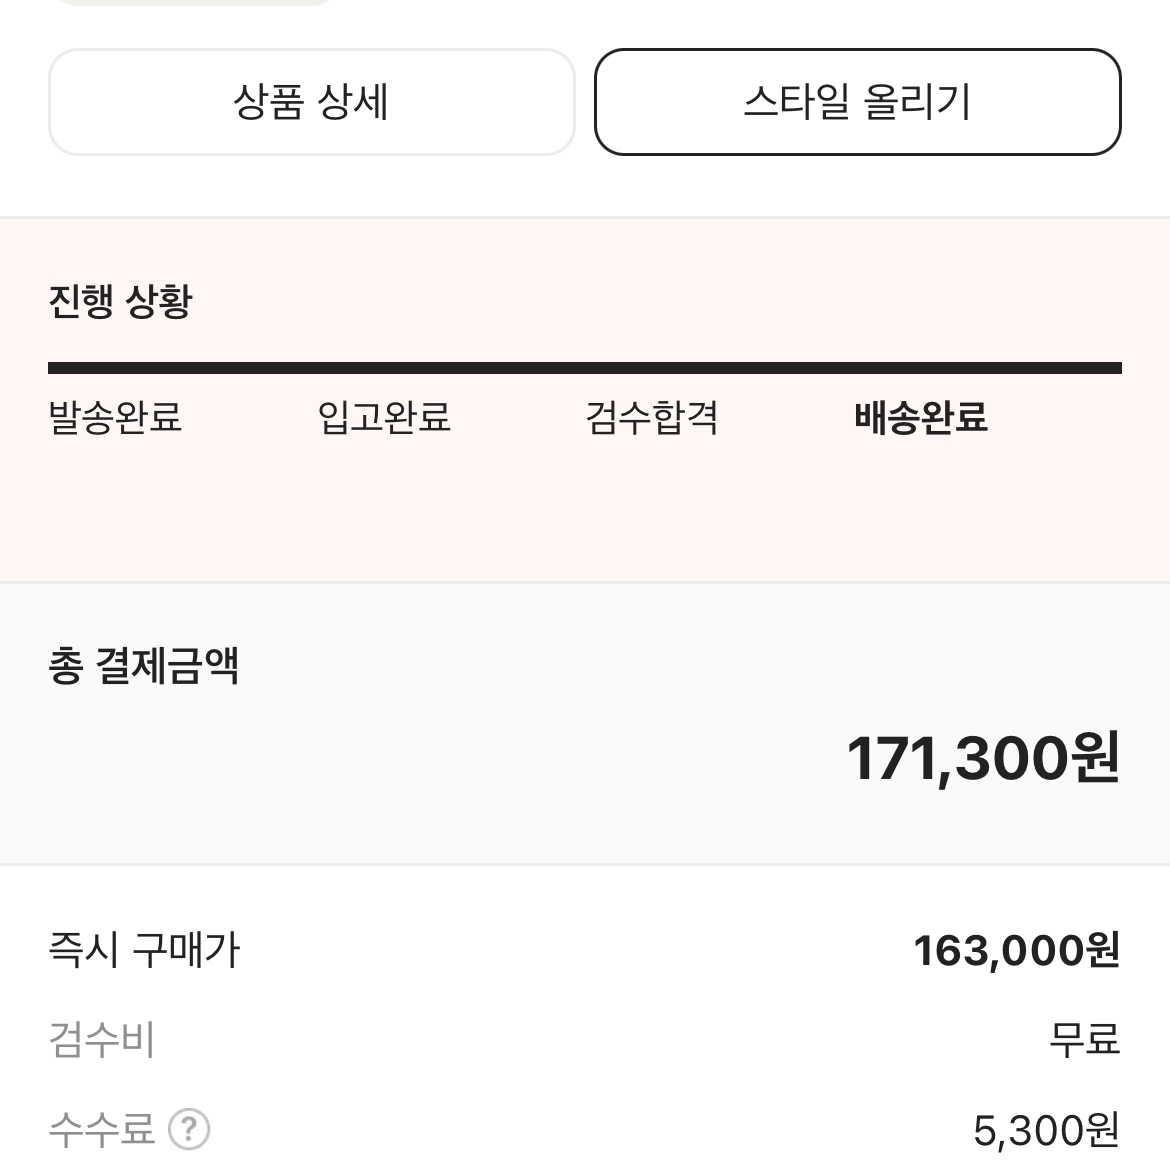1170x1170 pixels.
Task: Click the 5,300원 fee amount
Action: point(1047,1130)
